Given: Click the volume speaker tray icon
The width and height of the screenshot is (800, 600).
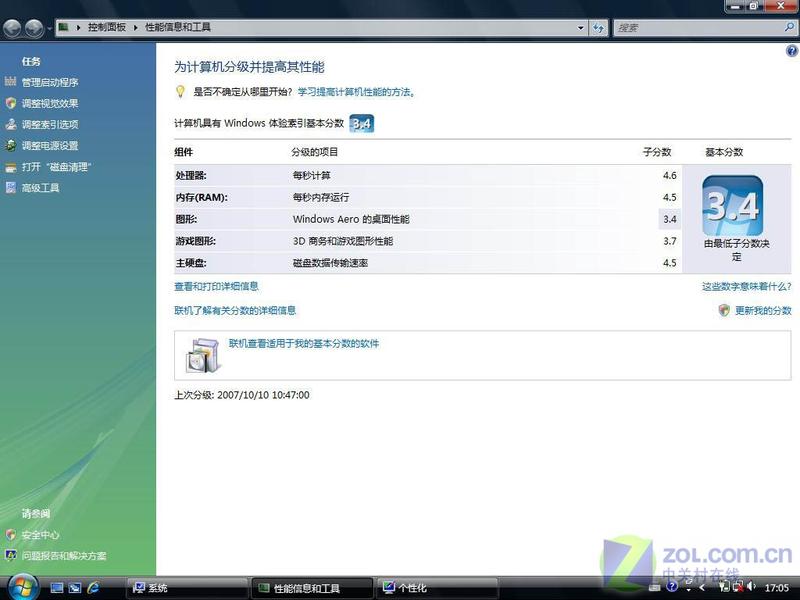Looking at the screenshot, I should [751, 588].
